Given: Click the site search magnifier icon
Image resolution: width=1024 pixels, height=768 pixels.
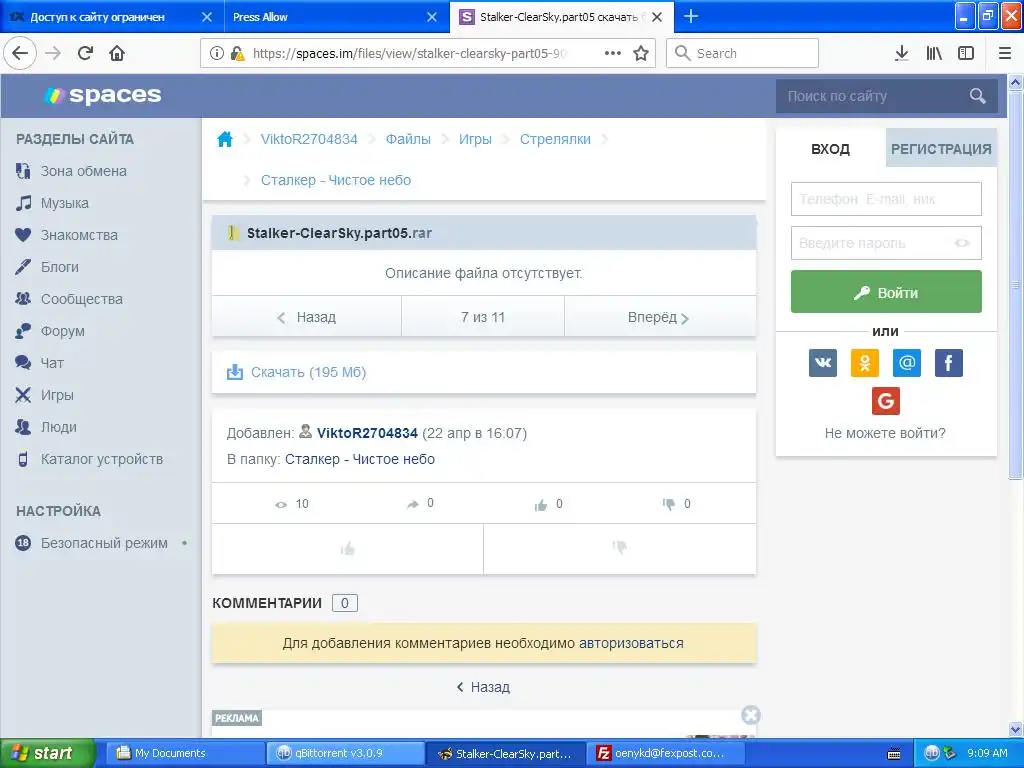Looking at the screenshot, I should (x=977, y=96).
